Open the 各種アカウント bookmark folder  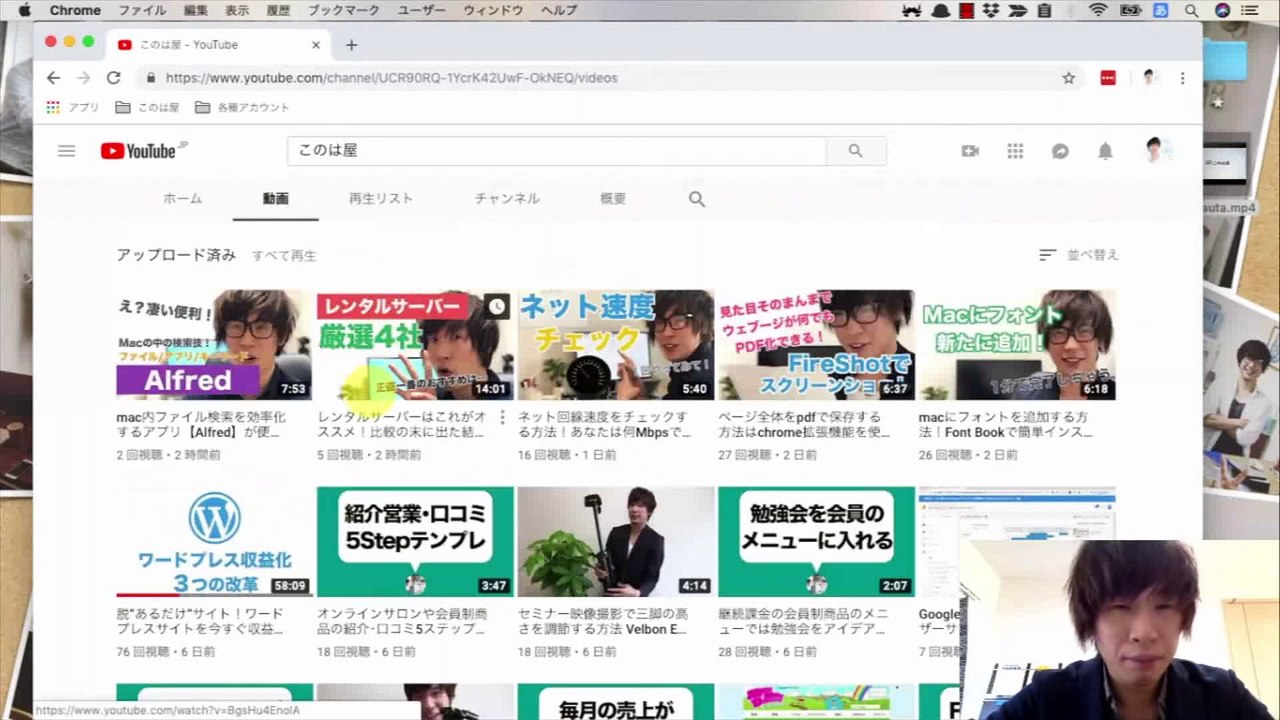pos(242,107)
